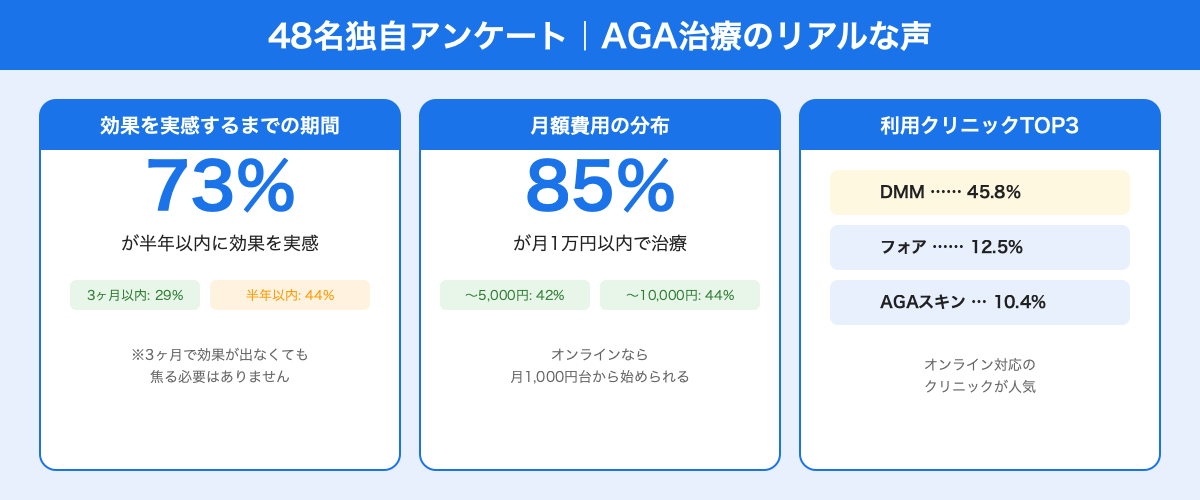Screen dimensions: 1200x500
Task: Click the 月1,000円台から始められる text line
Action: pyautogui.click(x=600, y=377)
